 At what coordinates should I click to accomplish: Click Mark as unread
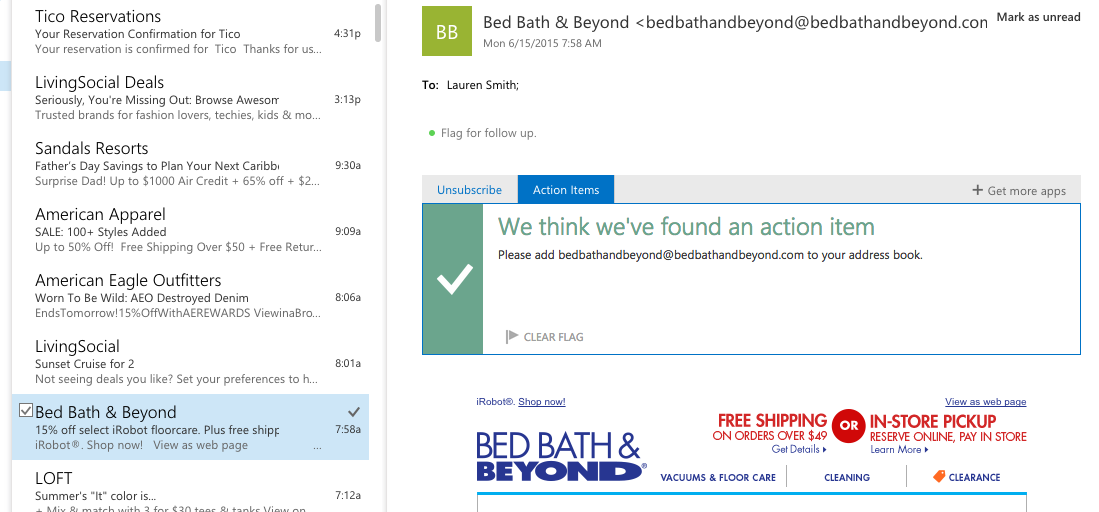pos(1038,17)
